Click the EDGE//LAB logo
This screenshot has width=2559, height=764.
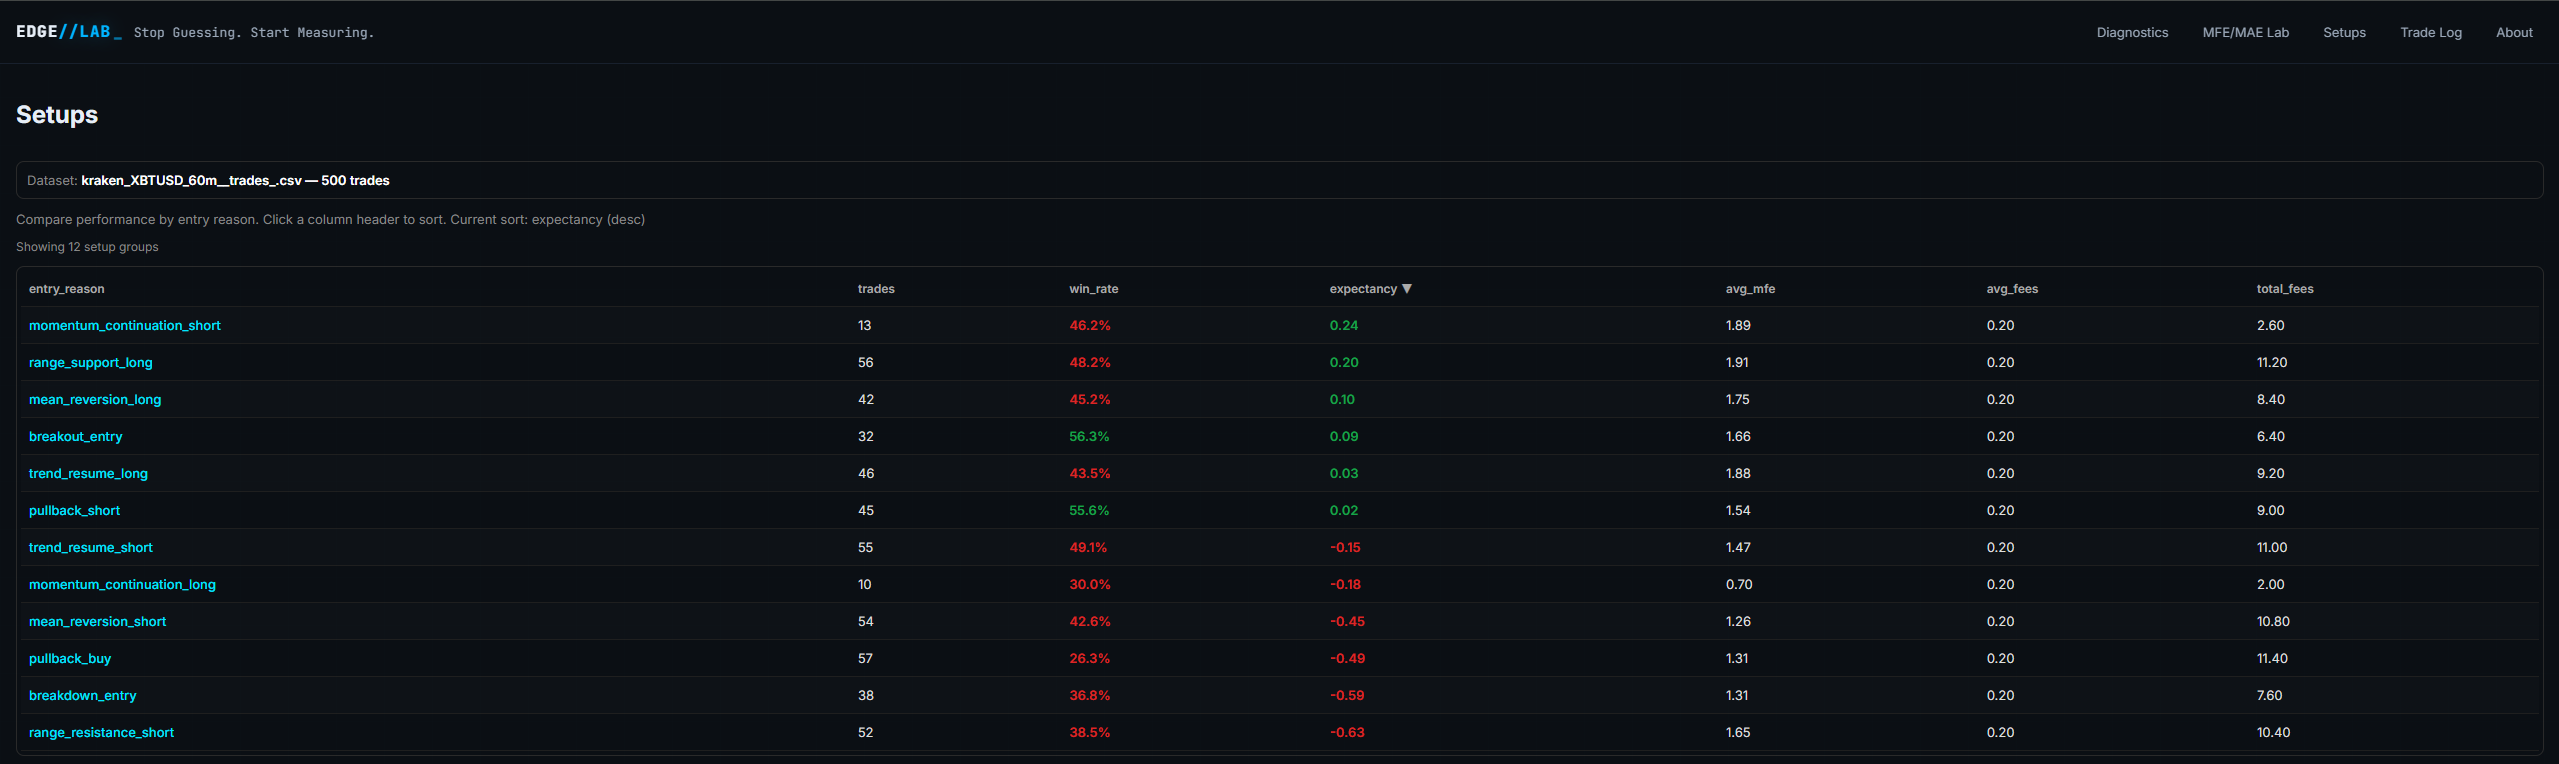[x=68, y=32]
